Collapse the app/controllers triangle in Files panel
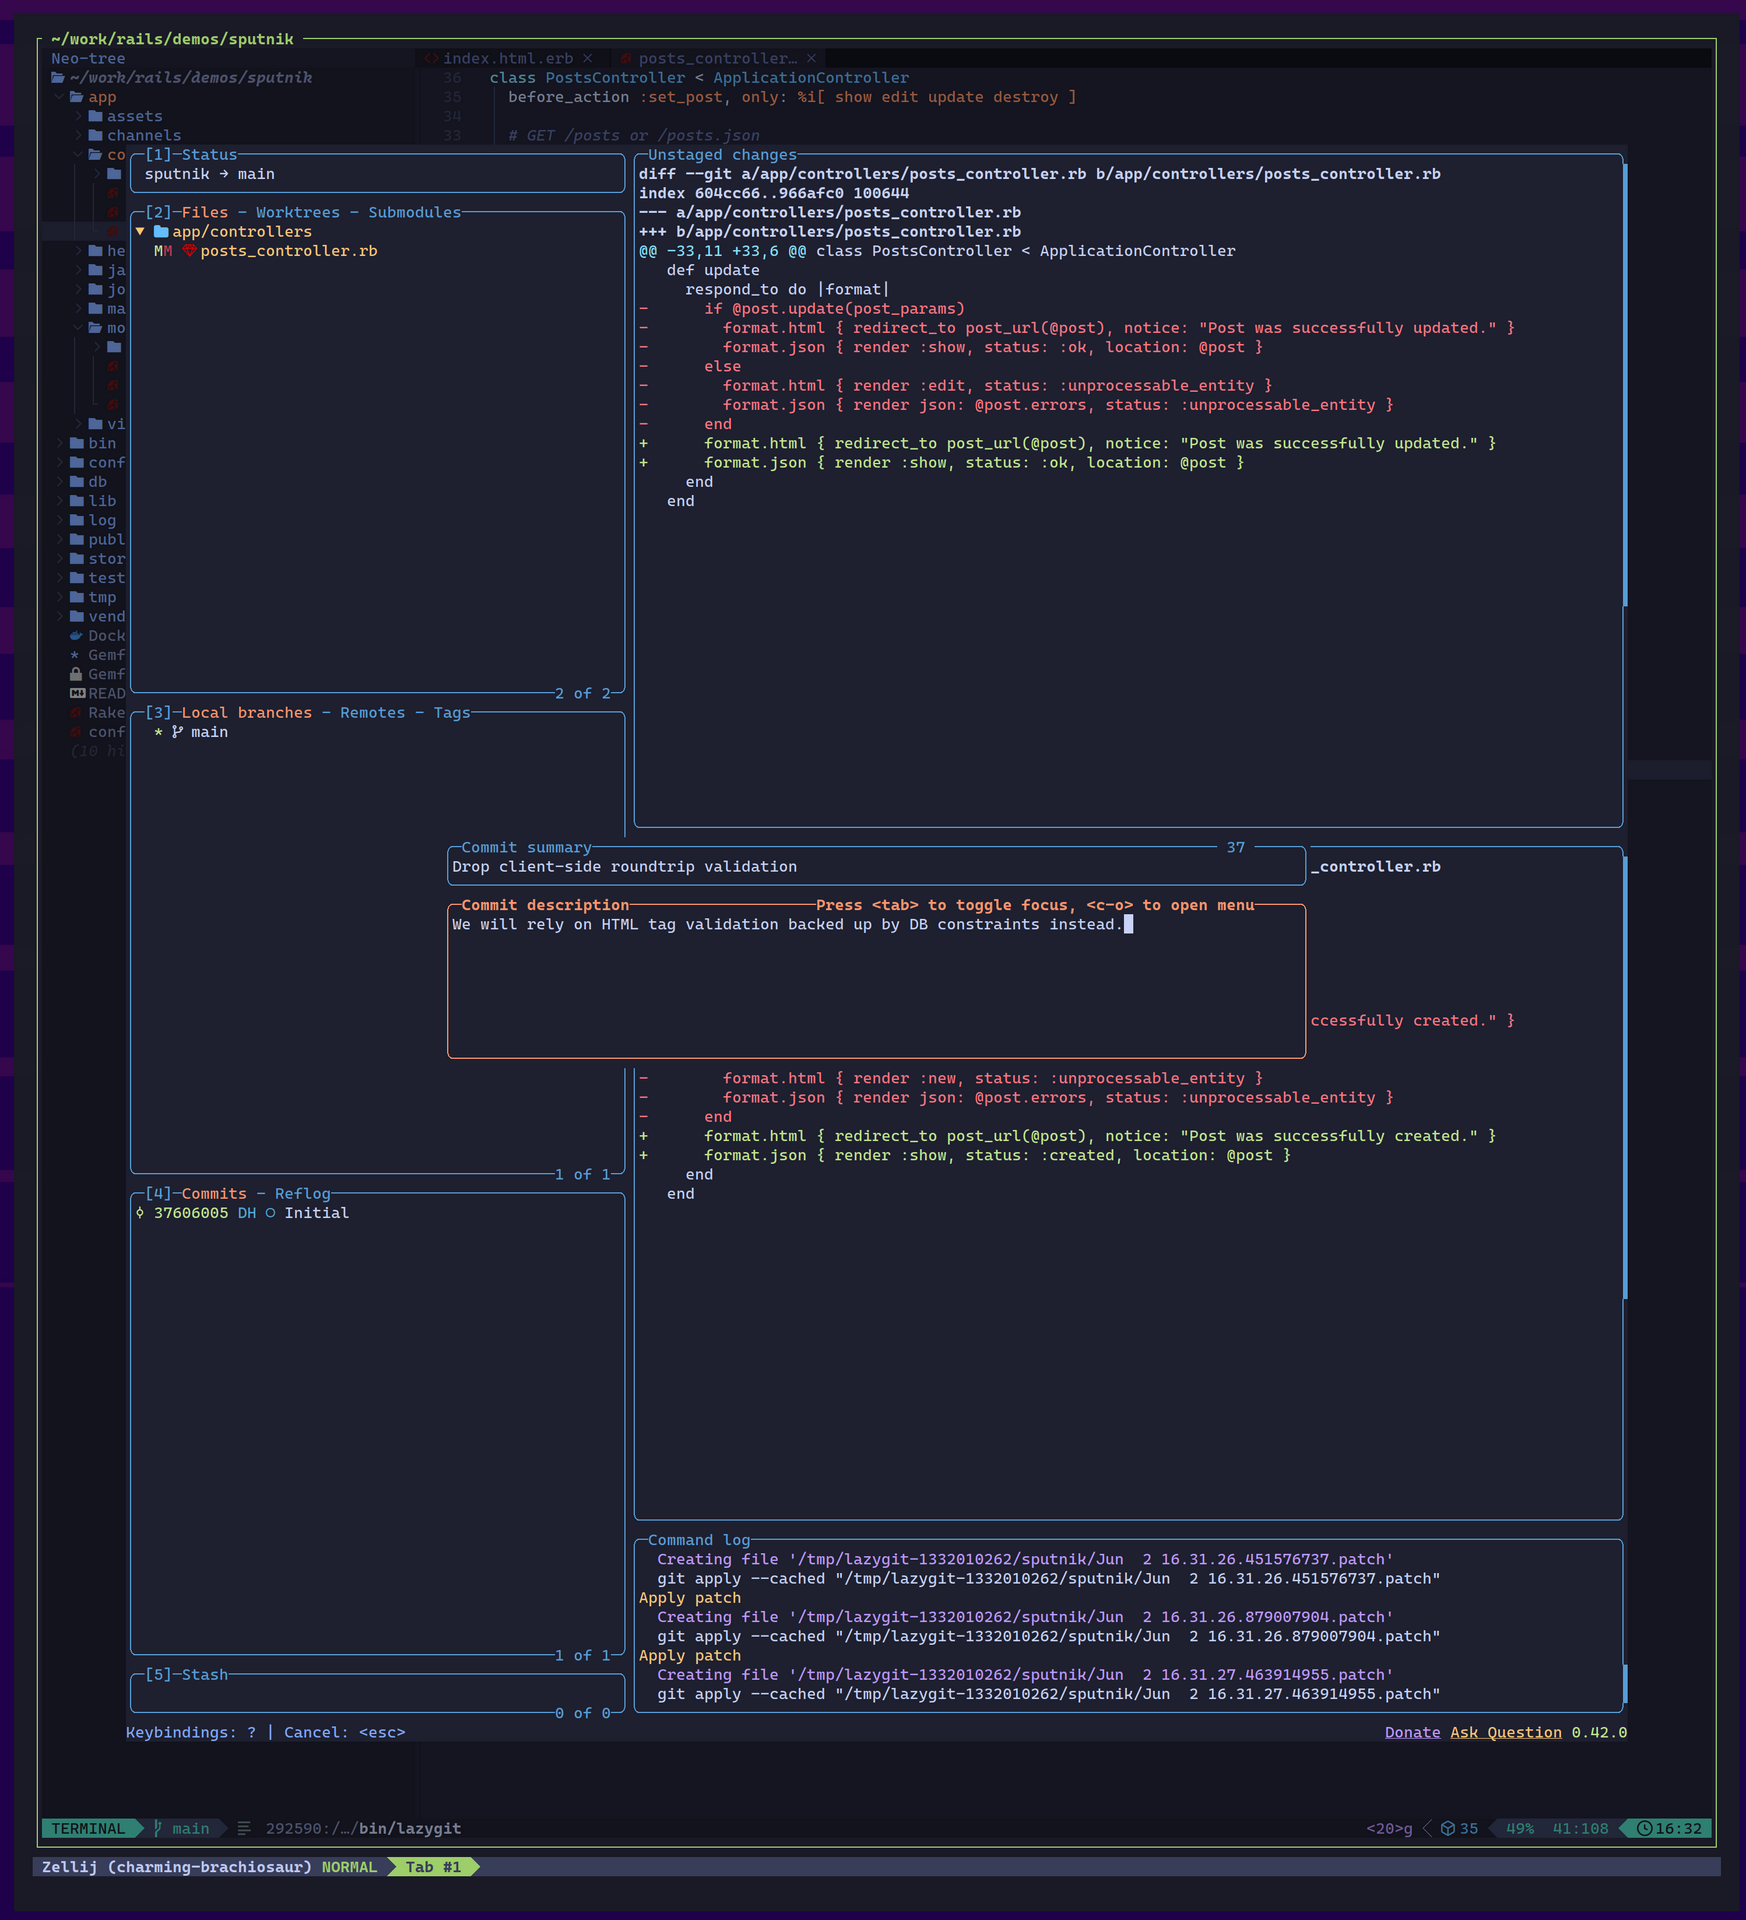 [x=140, y=232]
